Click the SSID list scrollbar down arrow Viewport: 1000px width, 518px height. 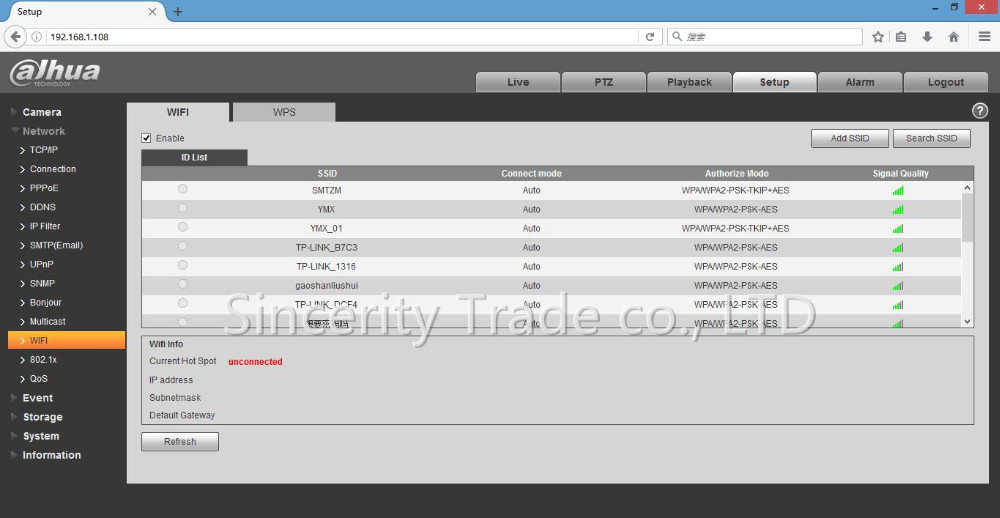(967, 321)
